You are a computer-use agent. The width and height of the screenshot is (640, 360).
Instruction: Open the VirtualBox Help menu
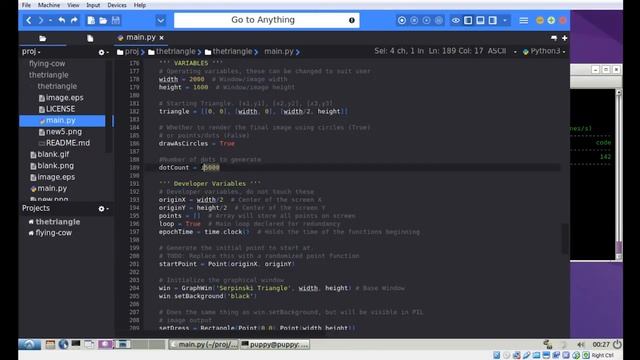[x=140, y=5]
